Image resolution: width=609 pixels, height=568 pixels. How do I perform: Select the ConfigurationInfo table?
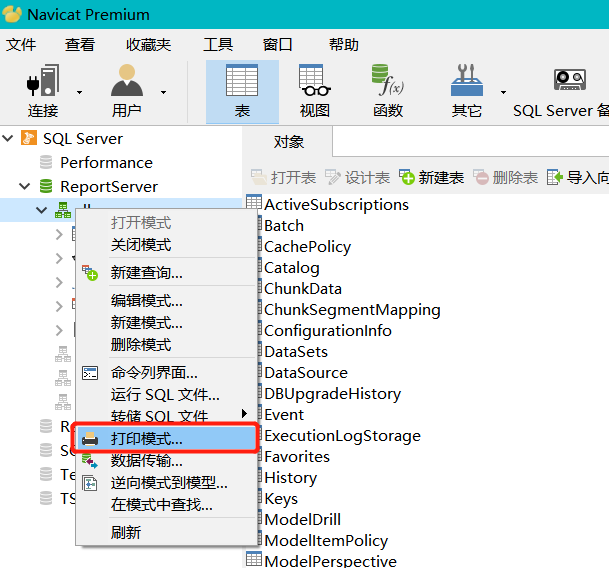[x=328, y=331]
